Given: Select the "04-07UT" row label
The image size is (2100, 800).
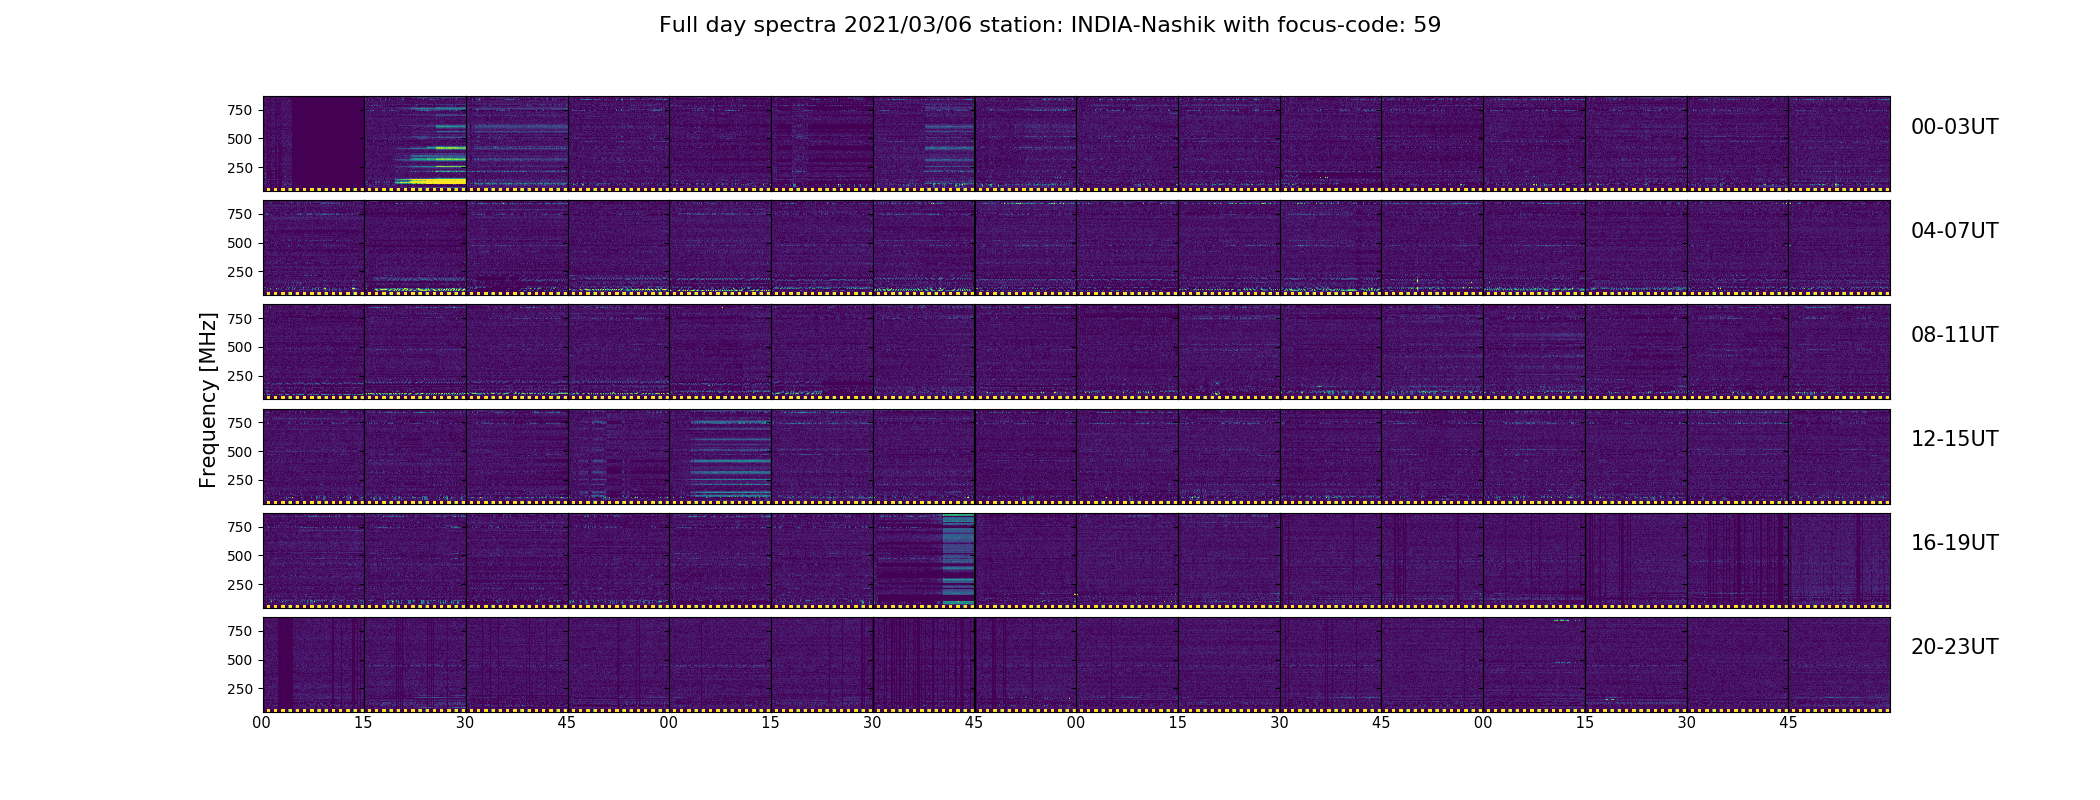Looking at the screenshot, I should pyautogui.click(x=1954, y=231).
